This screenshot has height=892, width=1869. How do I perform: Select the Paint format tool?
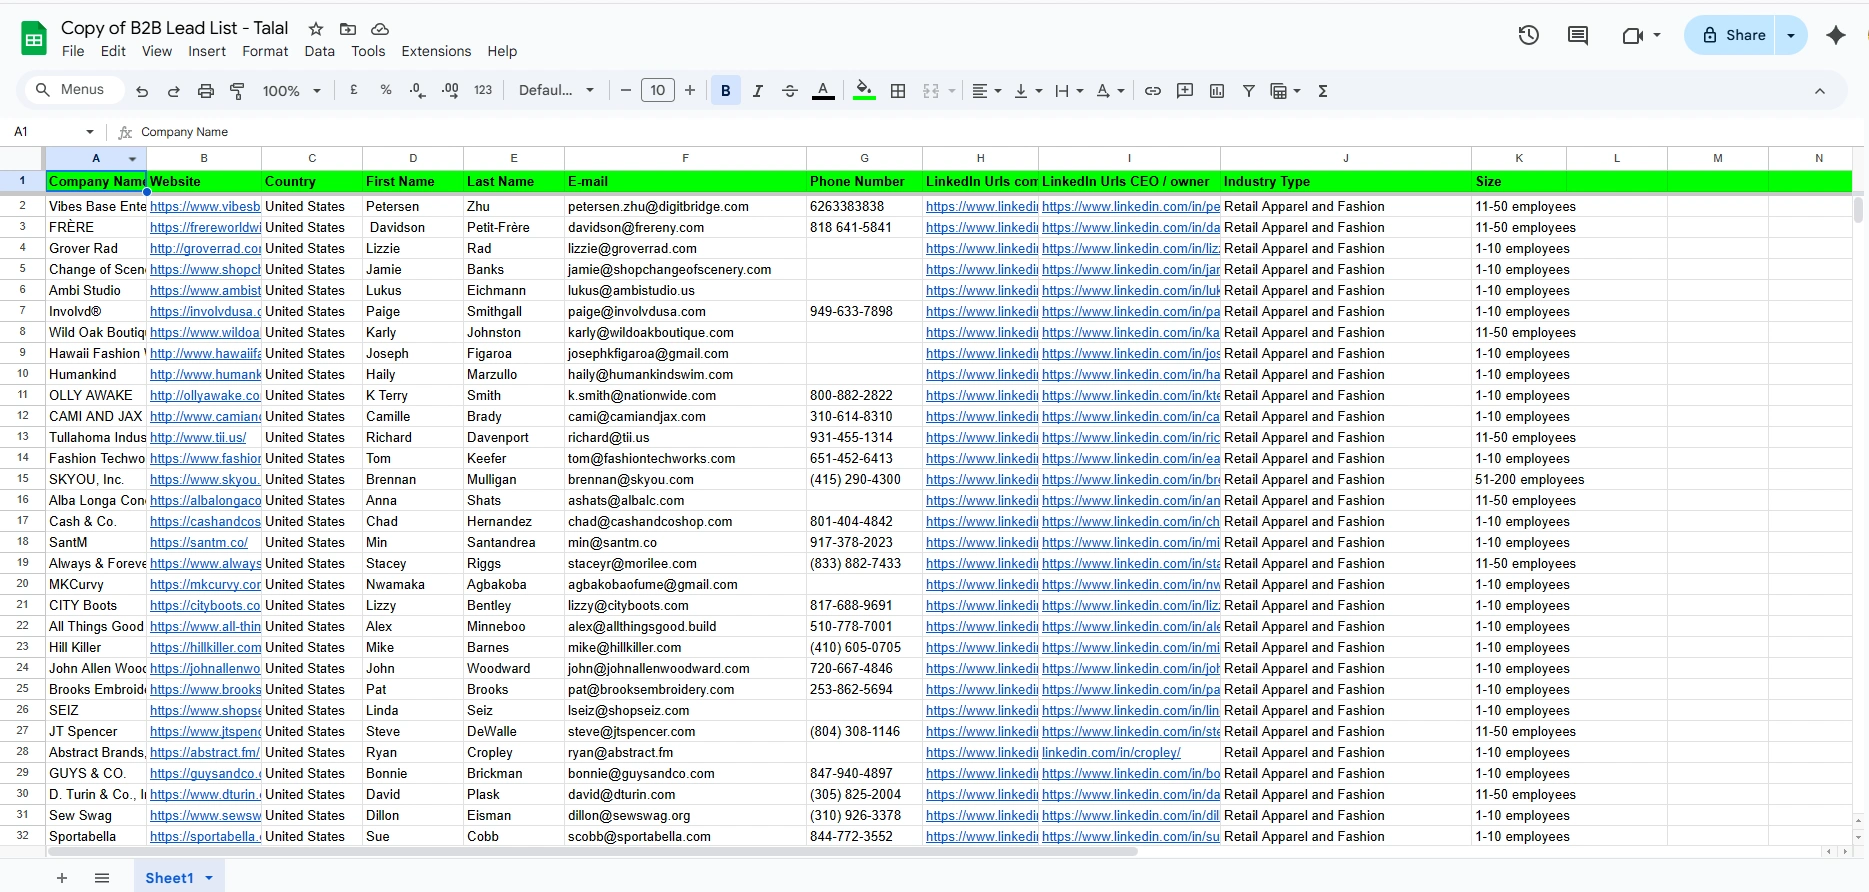[237, 91]
